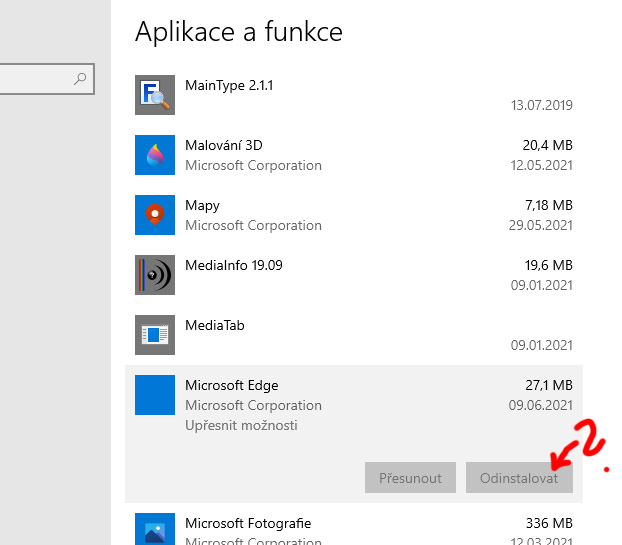
Task: Select the MediaInfo 19.09 app name
Action: click(x=234, y=266)
